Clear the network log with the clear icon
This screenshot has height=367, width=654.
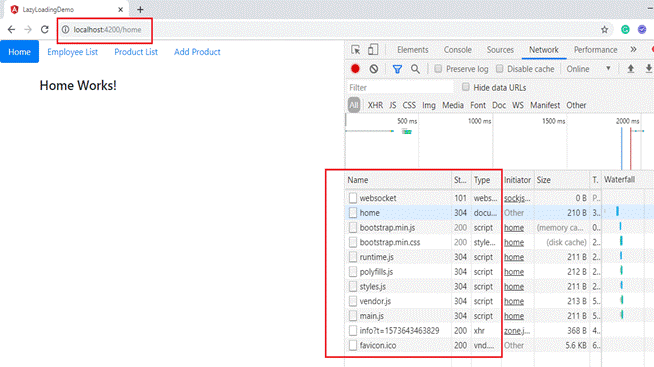pyautogui.click(x=374, y=69)
